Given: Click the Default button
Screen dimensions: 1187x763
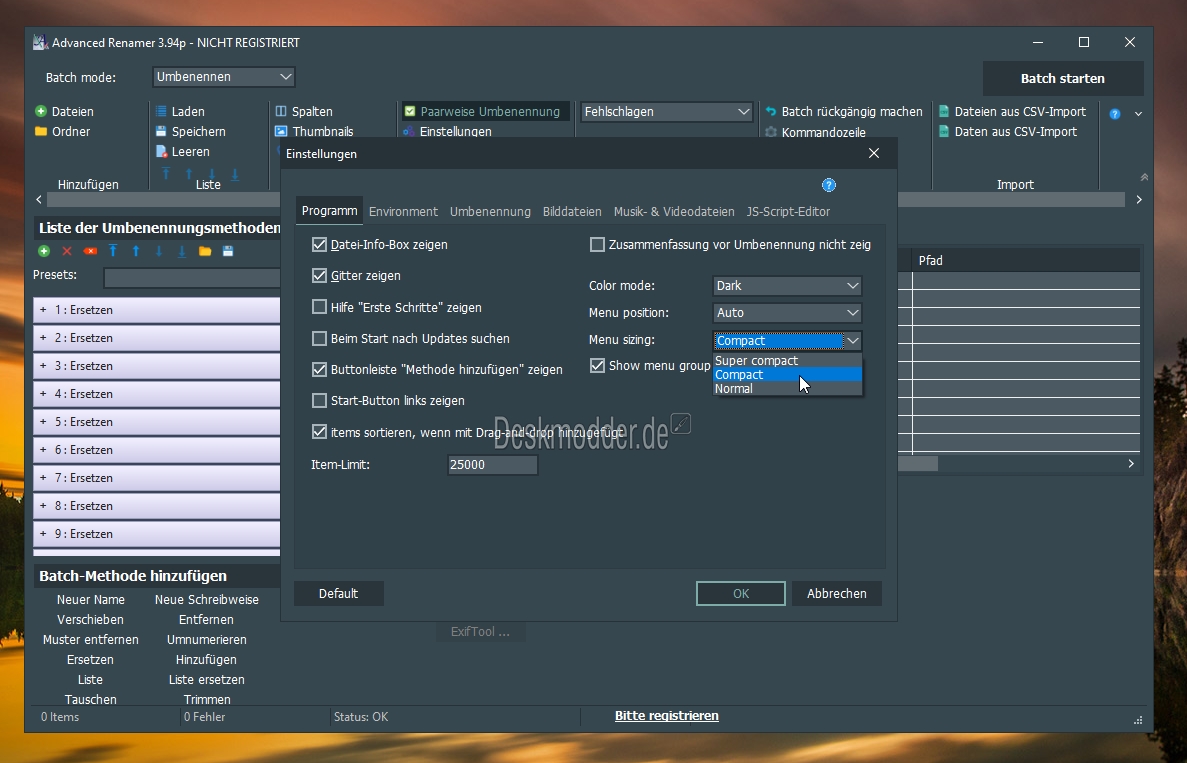Looking at the screenshot, I should 338,593.
